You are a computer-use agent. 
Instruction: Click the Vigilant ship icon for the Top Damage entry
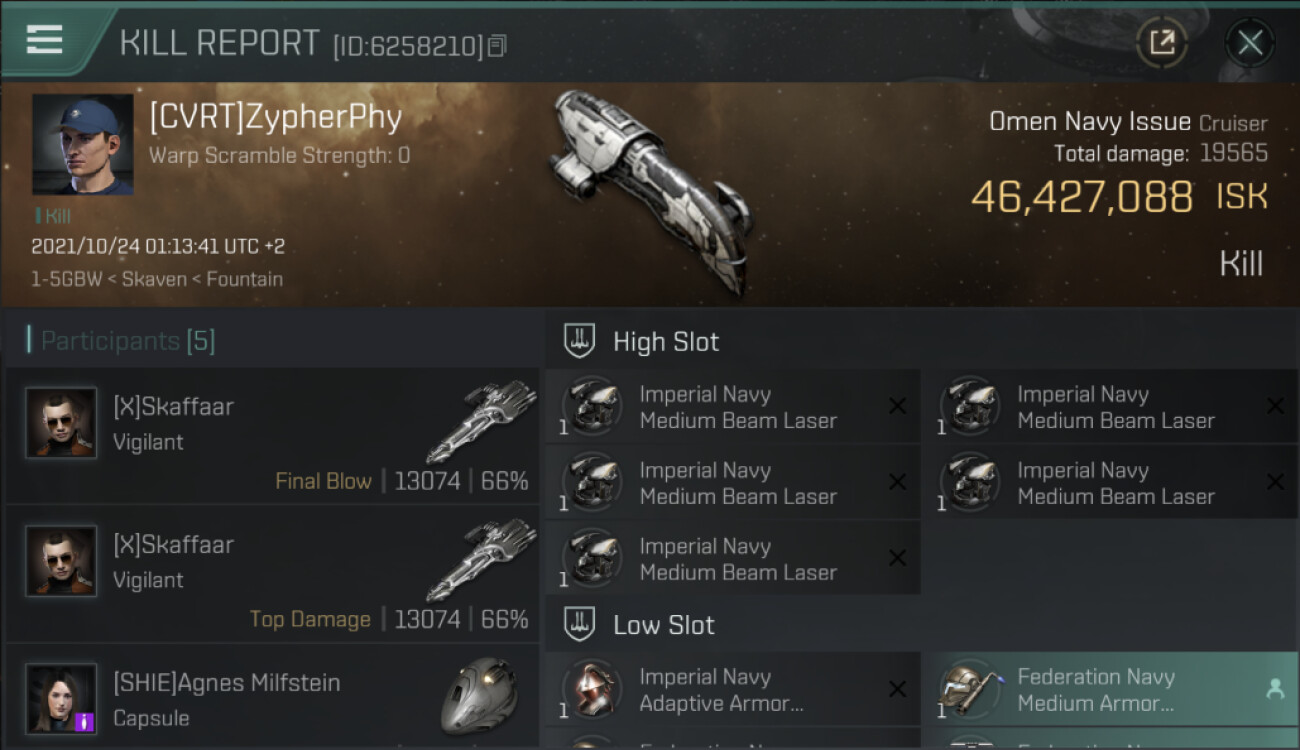click(x=482, y=558)
